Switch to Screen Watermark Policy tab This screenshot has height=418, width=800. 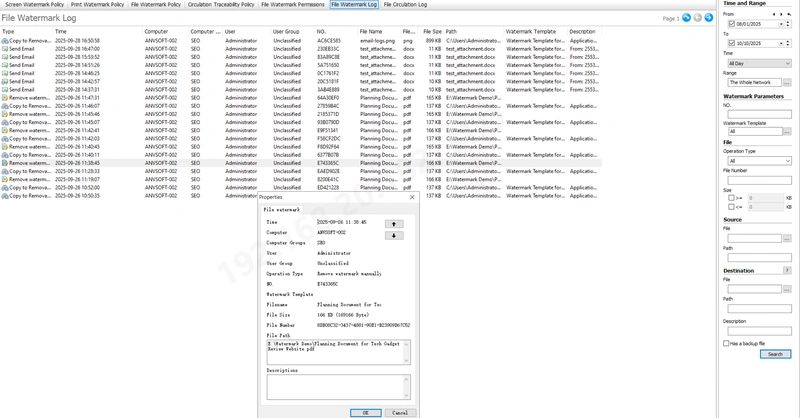[x=34, y=4]
